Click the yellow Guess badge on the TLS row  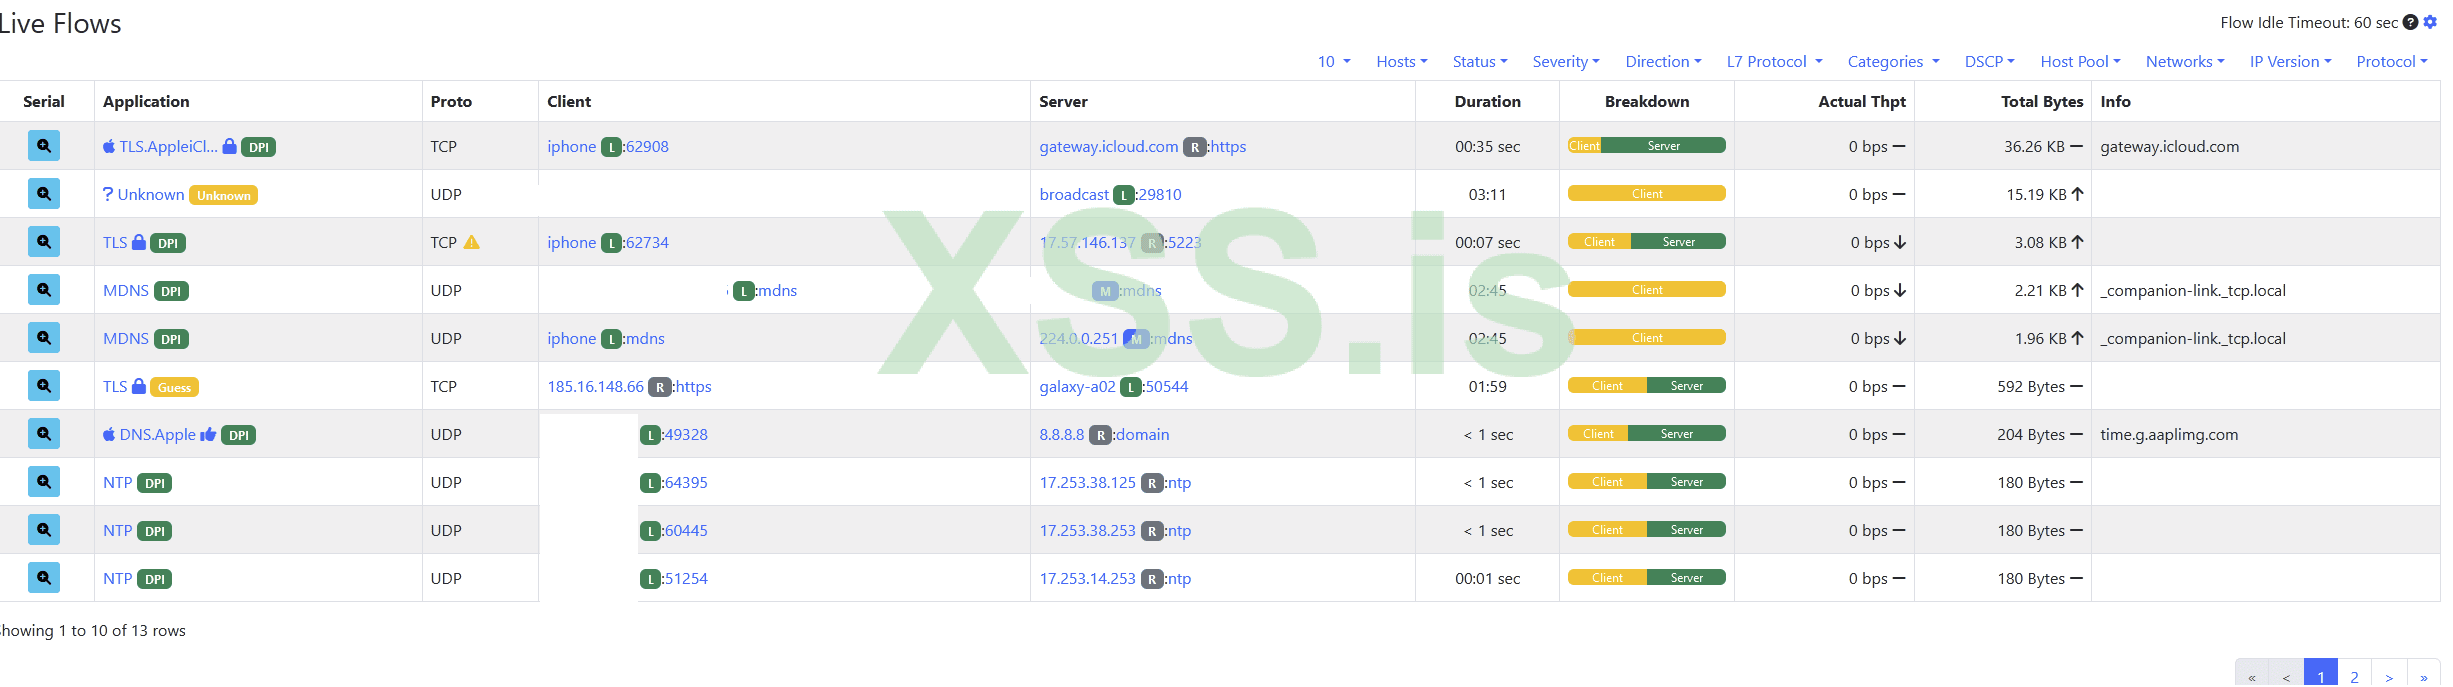pos(174,387)
